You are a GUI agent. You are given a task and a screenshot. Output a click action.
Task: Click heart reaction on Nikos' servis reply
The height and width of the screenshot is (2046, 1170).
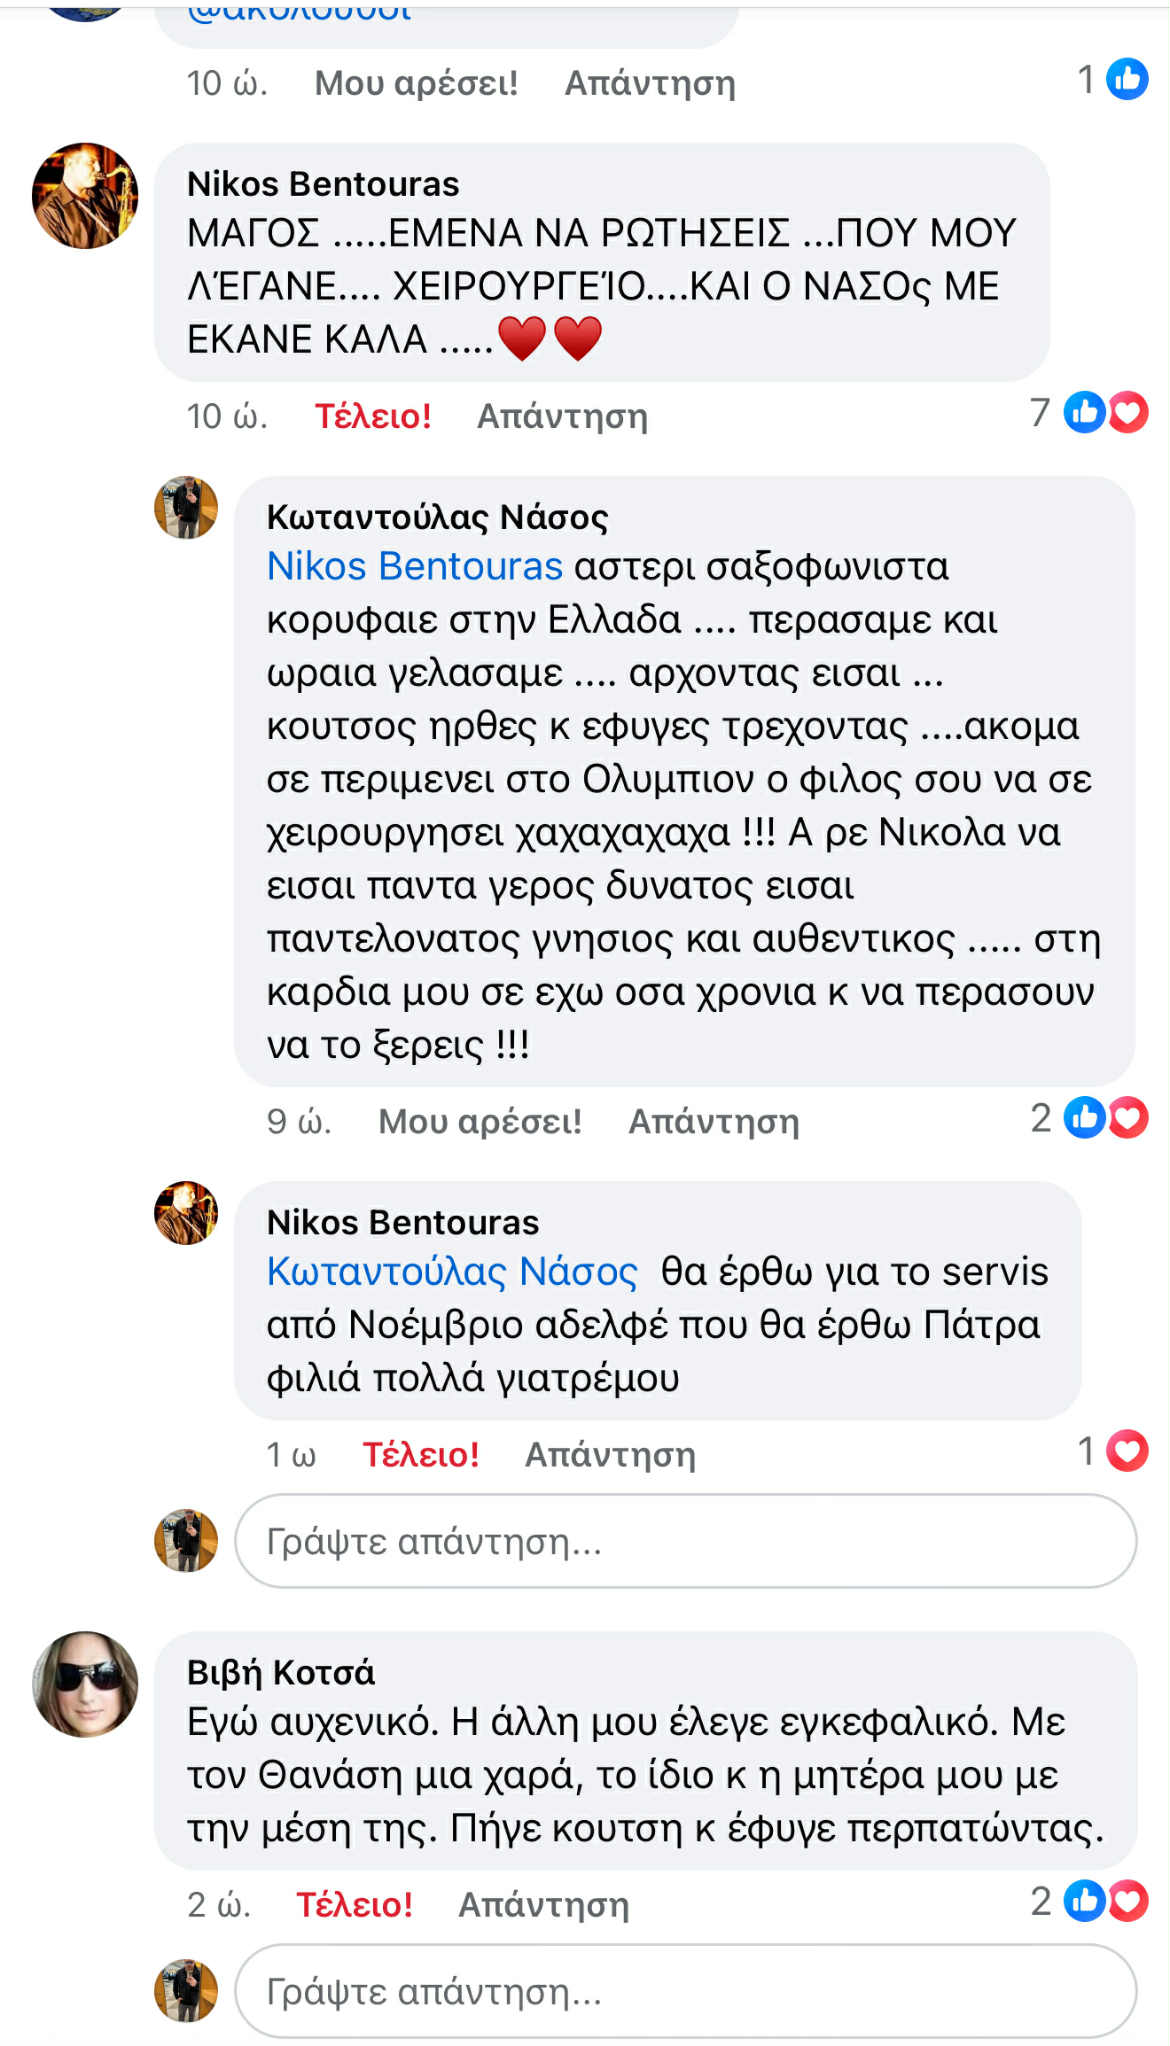tap(1127, 1451)
